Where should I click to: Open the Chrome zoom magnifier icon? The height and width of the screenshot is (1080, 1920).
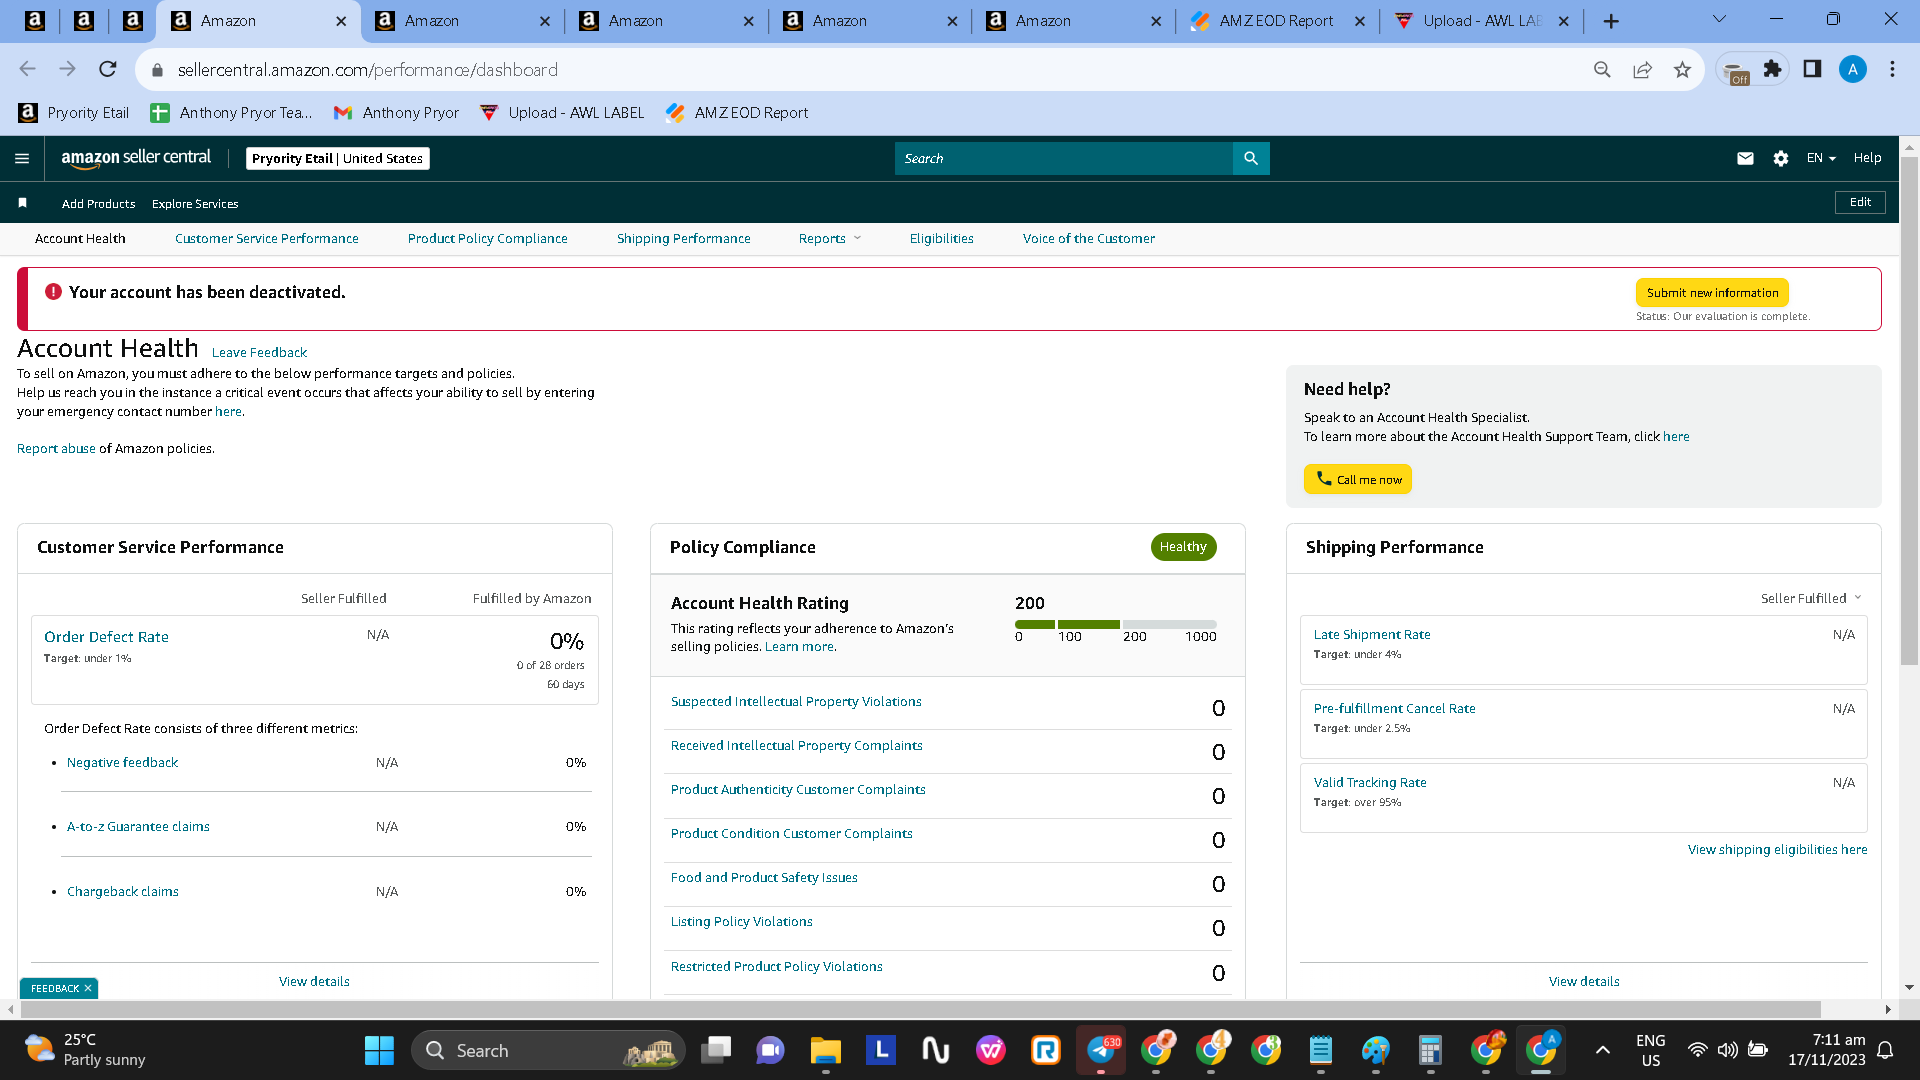[x=1602, y=69]
